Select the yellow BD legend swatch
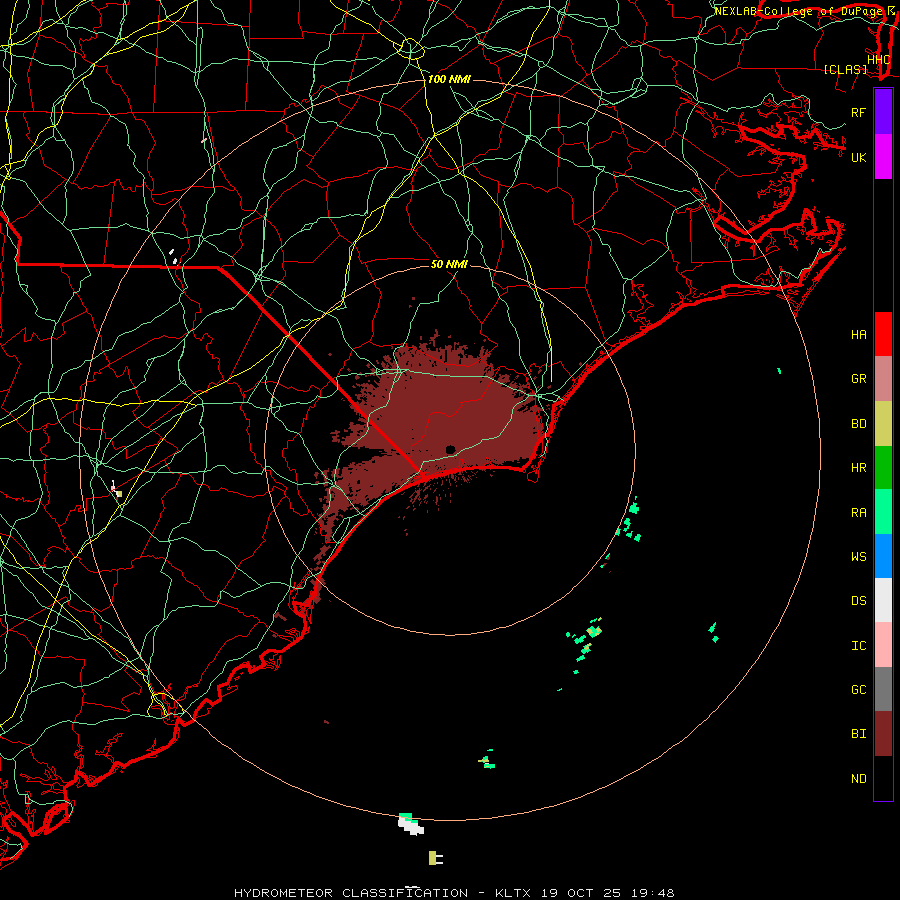This screenshot has height=900, width=900. [x=883, y=424]
